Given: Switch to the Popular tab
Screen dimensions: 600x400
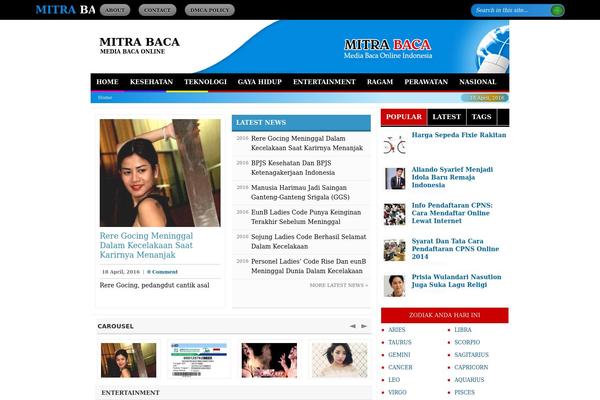Looking at the screenshot, I should 404,117.
